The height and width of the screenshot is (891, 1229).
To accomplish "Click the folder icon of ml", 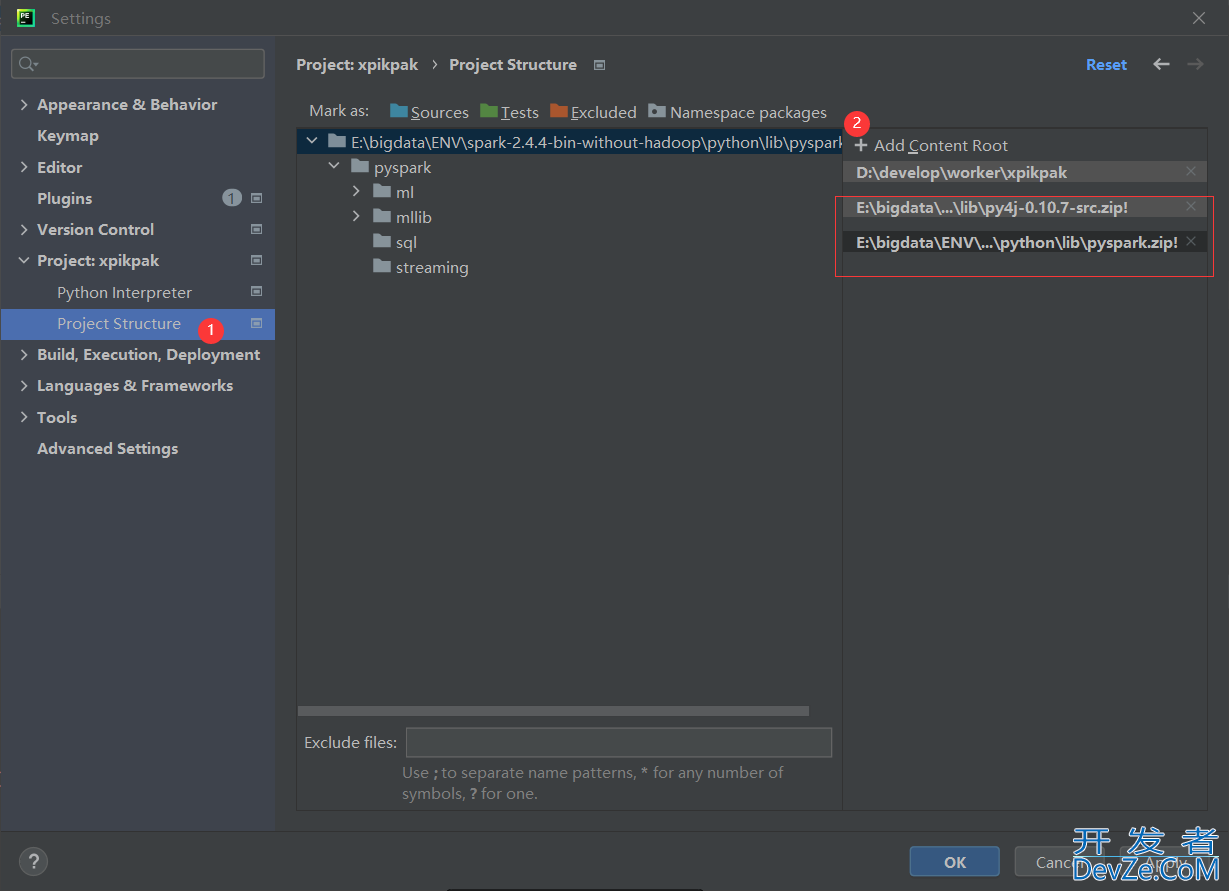I will (381, 191).
